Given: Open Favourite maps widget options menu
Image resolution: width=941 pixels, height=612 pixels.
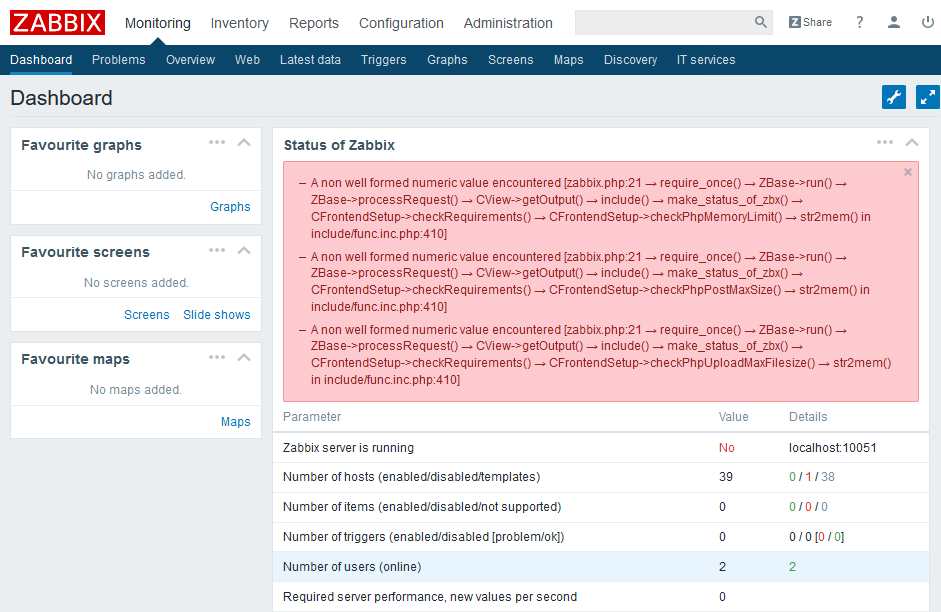Looking at the screenshot, I should click(217, 357).
